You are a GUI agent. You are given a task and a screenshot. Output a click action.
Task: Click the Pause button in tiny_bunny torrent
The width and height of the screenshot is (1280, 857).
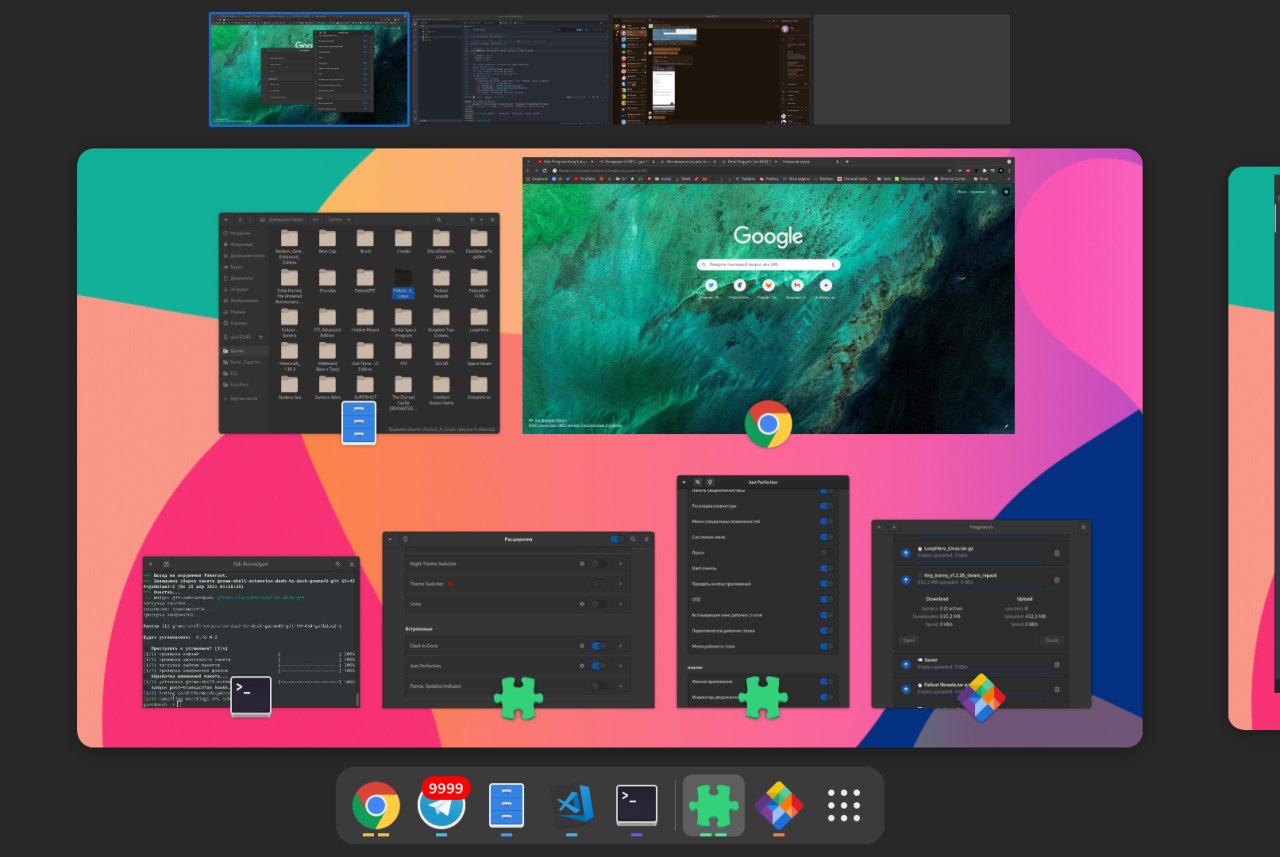[x=1052, y=640]
